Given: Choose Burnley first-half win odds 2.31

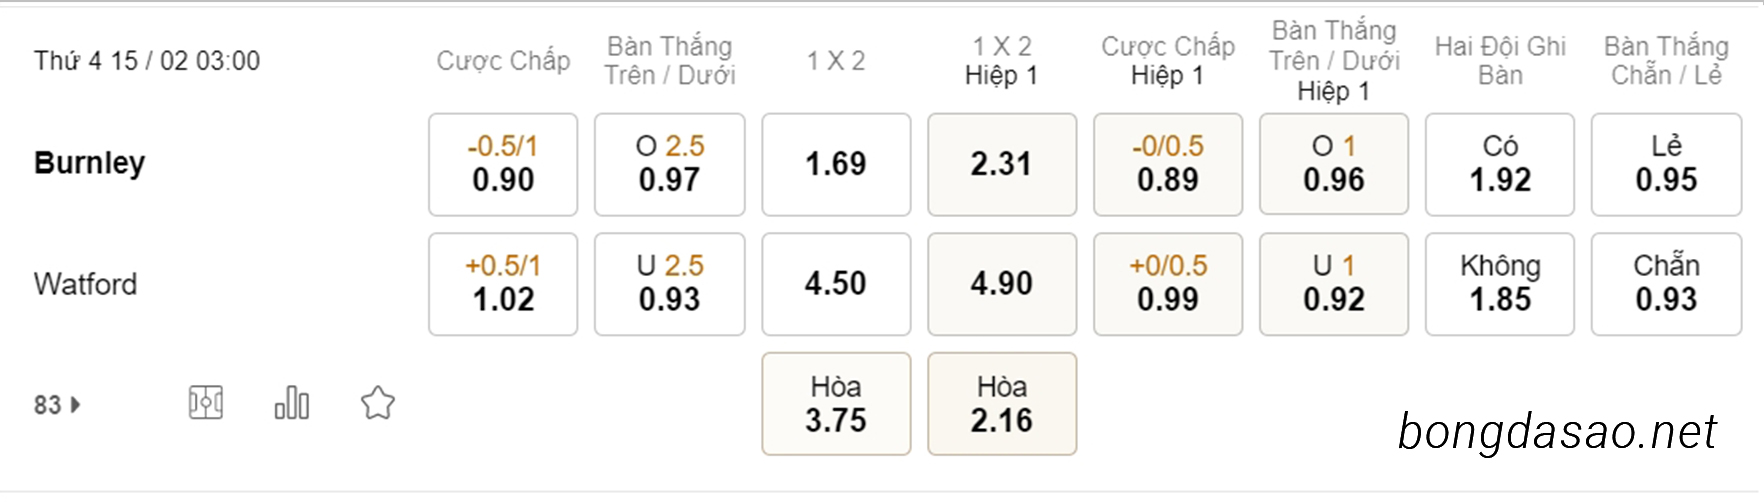Looking at the screenshot, I should pyautogui.click(x=1002, y=164).
